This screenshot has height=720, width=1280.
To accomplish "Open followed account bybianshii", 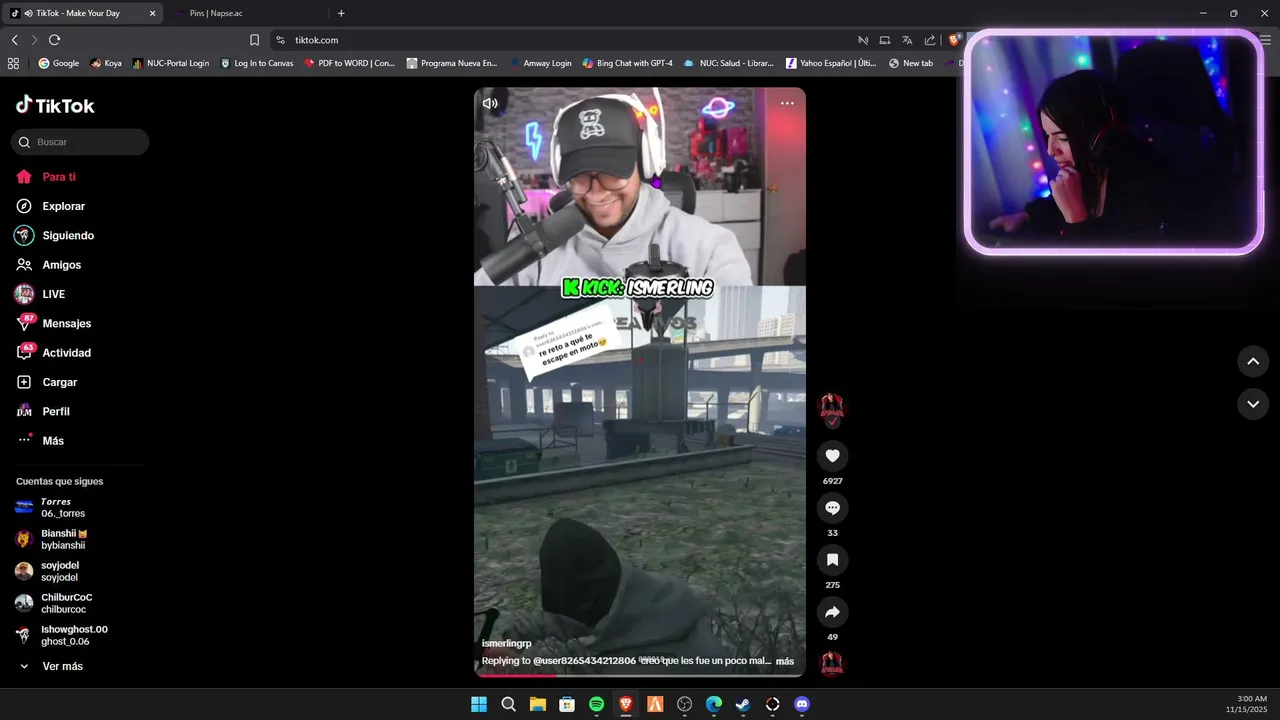I will coord(52,539).
